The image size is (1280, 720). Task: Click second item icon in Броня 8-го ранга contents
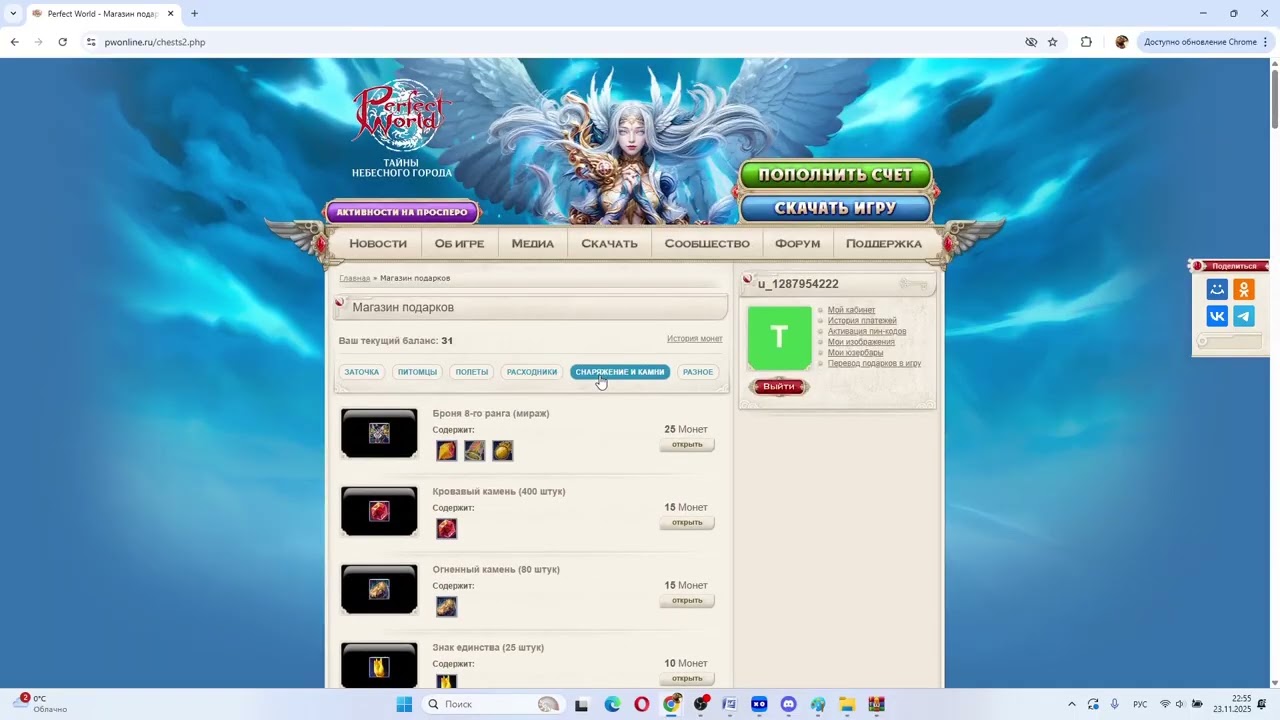[x=474, y=451]
